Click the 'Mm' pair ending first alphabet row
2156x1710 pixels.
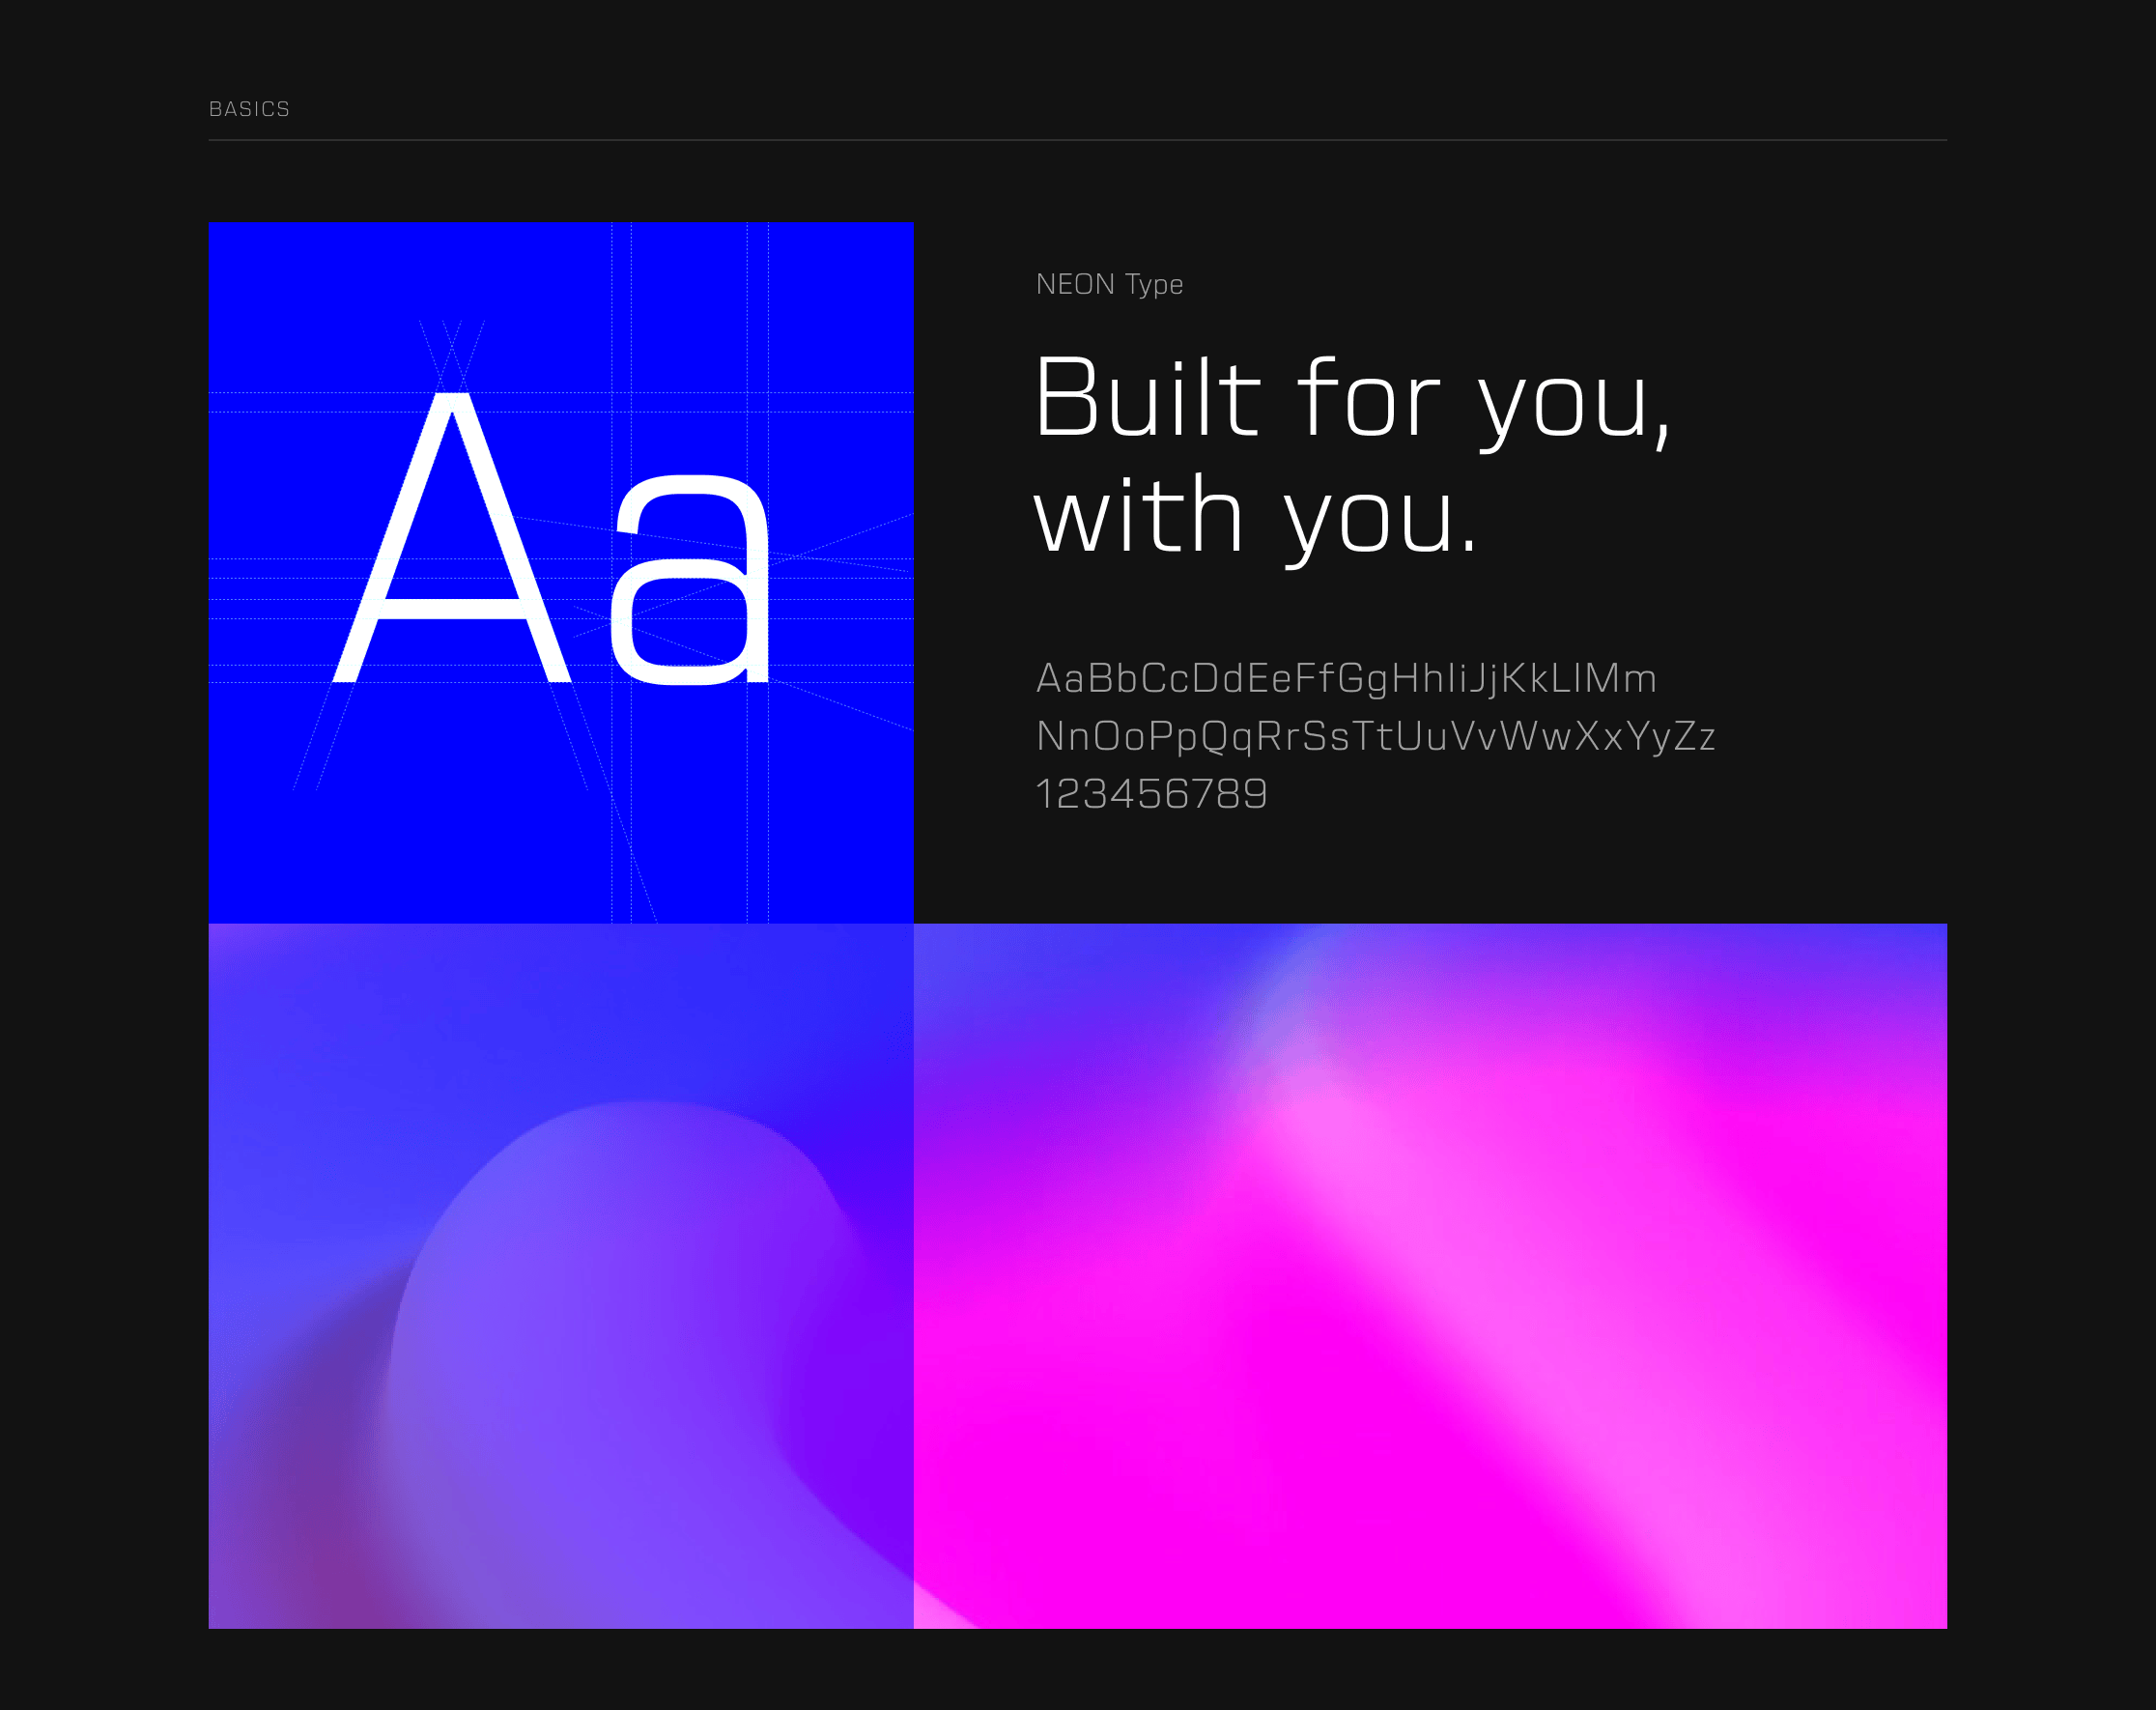click(1620, 679)
